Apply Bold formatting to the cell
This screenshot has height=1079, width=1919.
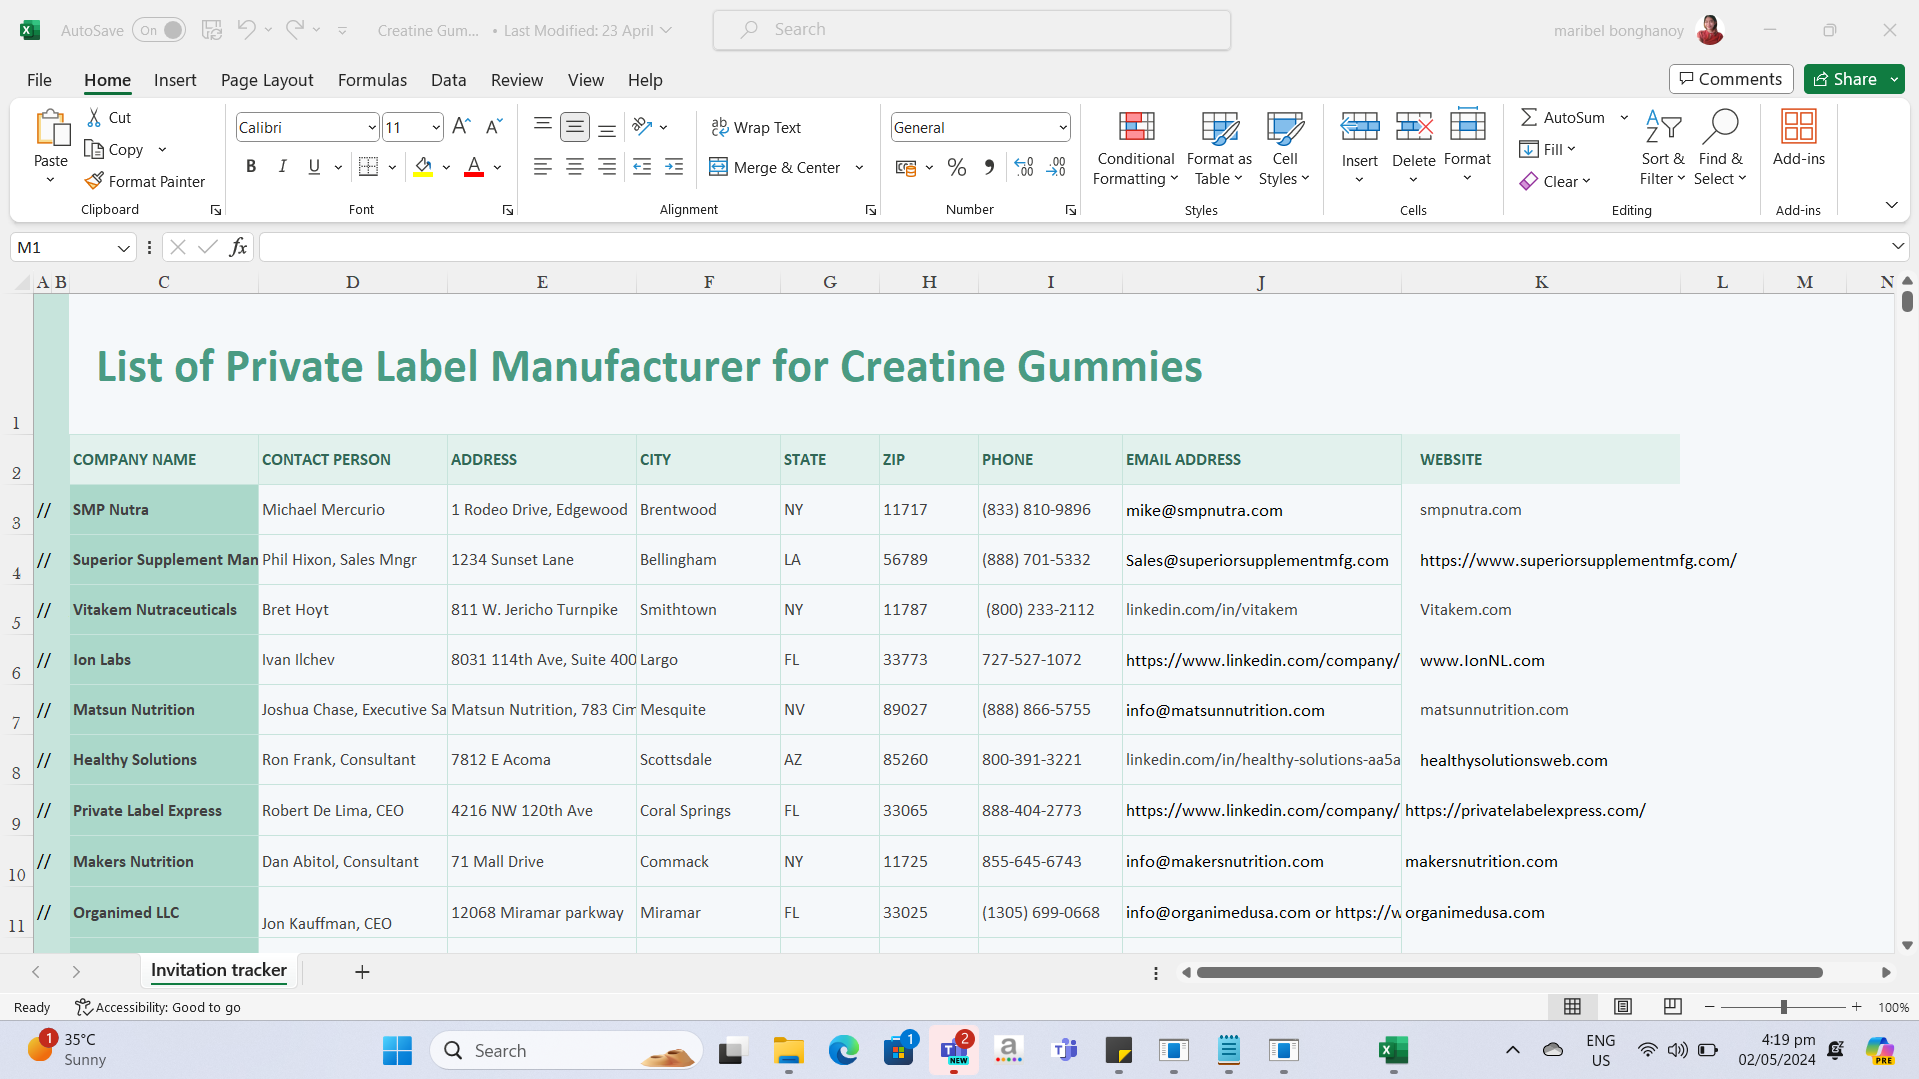251,167
